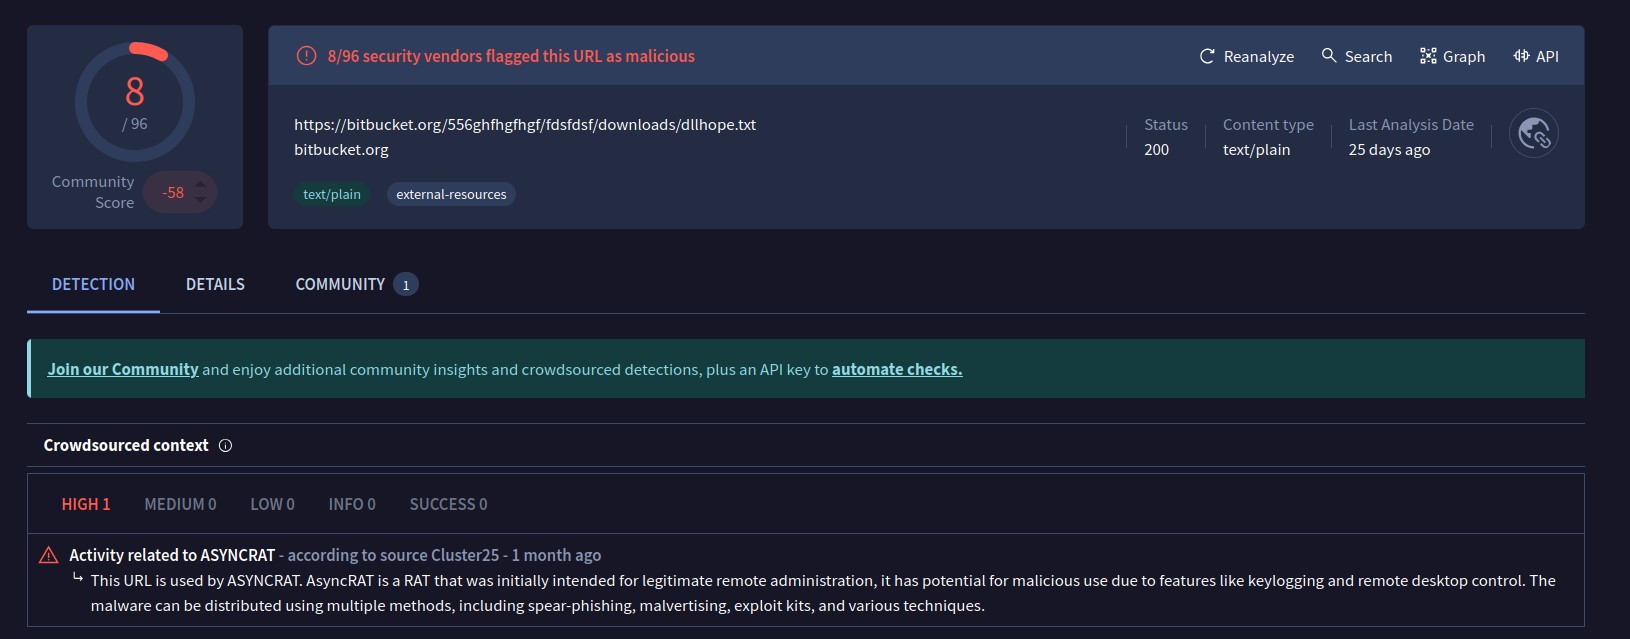The height and width of the screenshot is (639, 1630).
Task: Filter context by HIGH severity
Action: pyautogui.click(x=86, y=505)
